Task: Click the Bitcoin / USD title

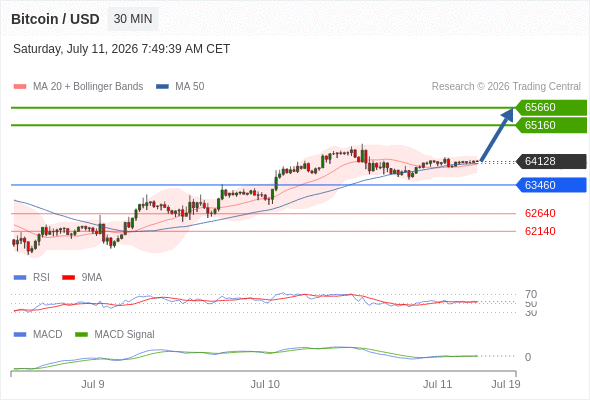Action: [55, 19]
